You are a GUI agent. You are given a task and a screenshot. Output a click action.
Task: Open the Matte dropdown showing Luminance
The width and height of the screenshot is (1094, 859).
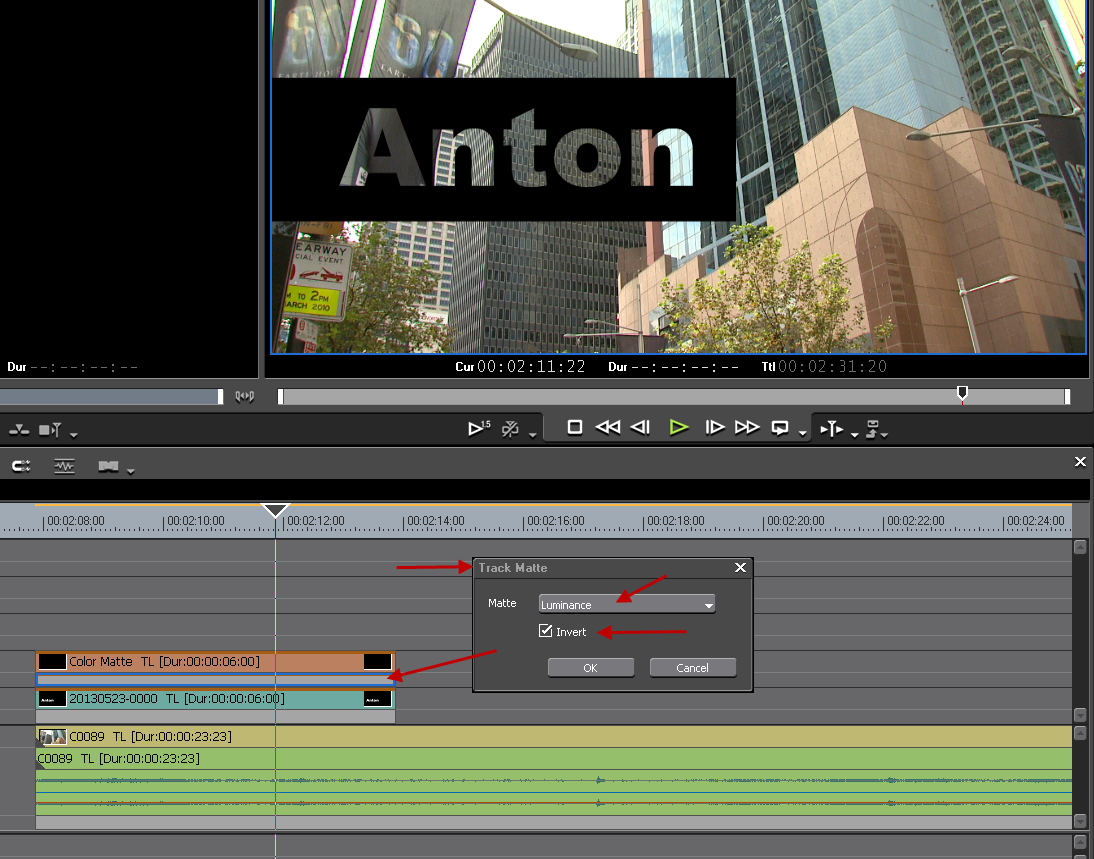click(626, 604)
